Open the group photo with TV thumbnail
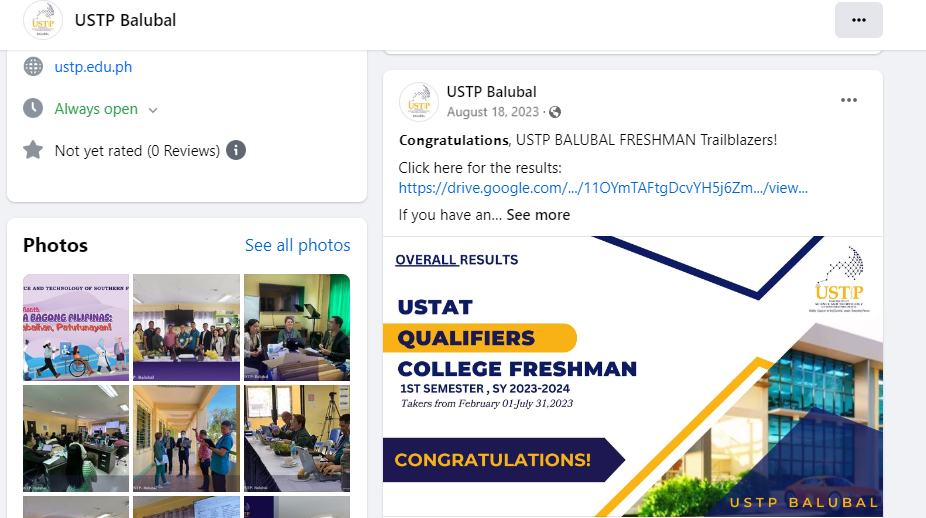This screenshot has height=518, width=926. pyautogui.click(x=187, y=327)
